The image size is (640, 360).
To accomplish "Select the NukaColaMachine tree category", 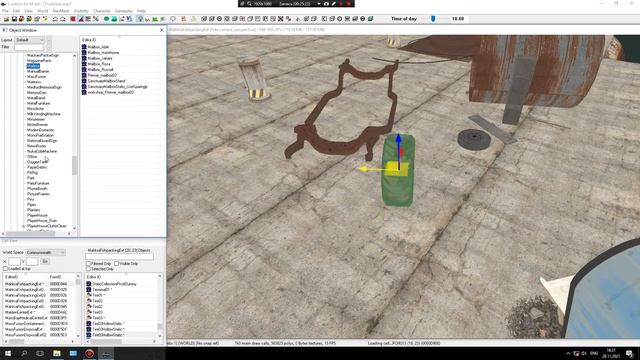I will point(42,151).
